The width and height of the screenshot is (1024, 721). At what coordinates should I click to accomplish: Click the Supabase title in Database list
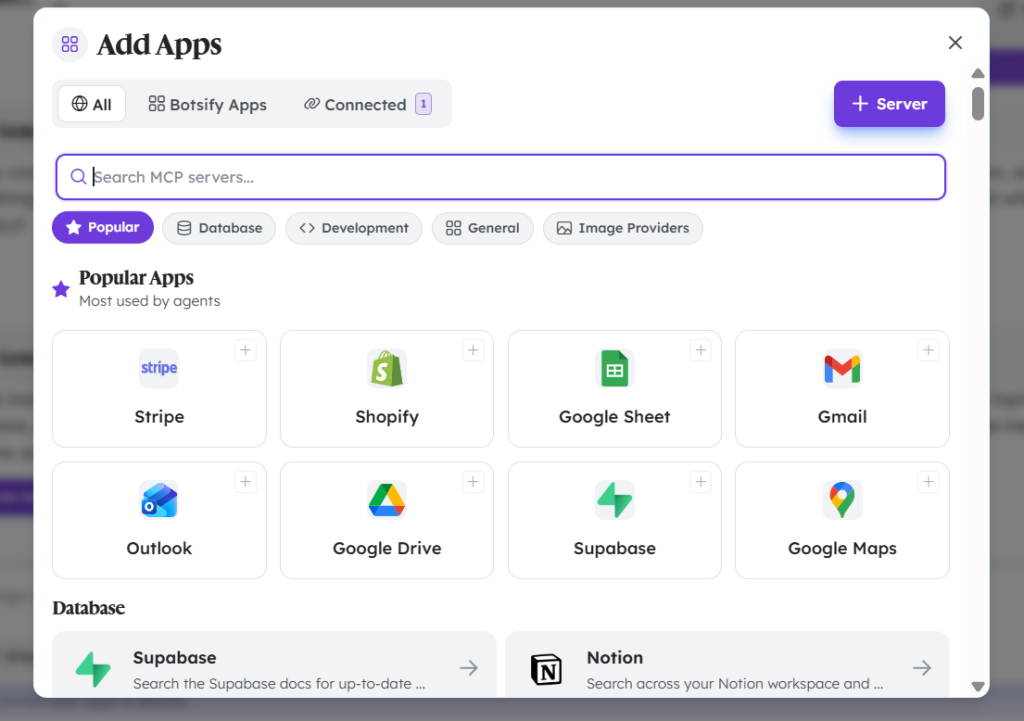[174, 658]
